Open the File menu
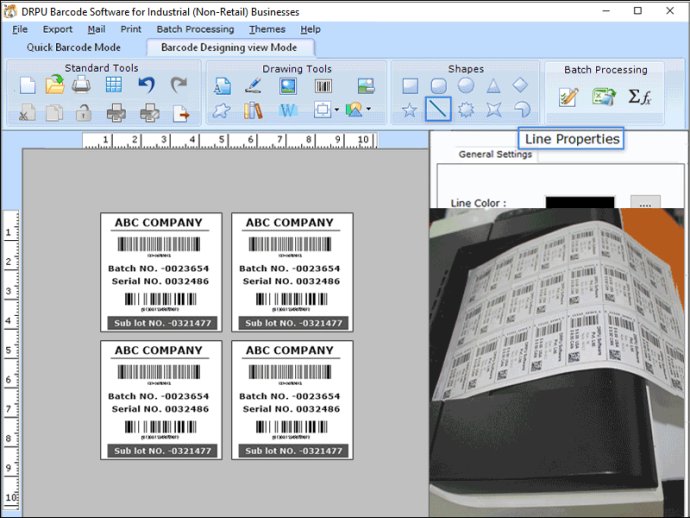690x518 pixels. coord(19,29)
